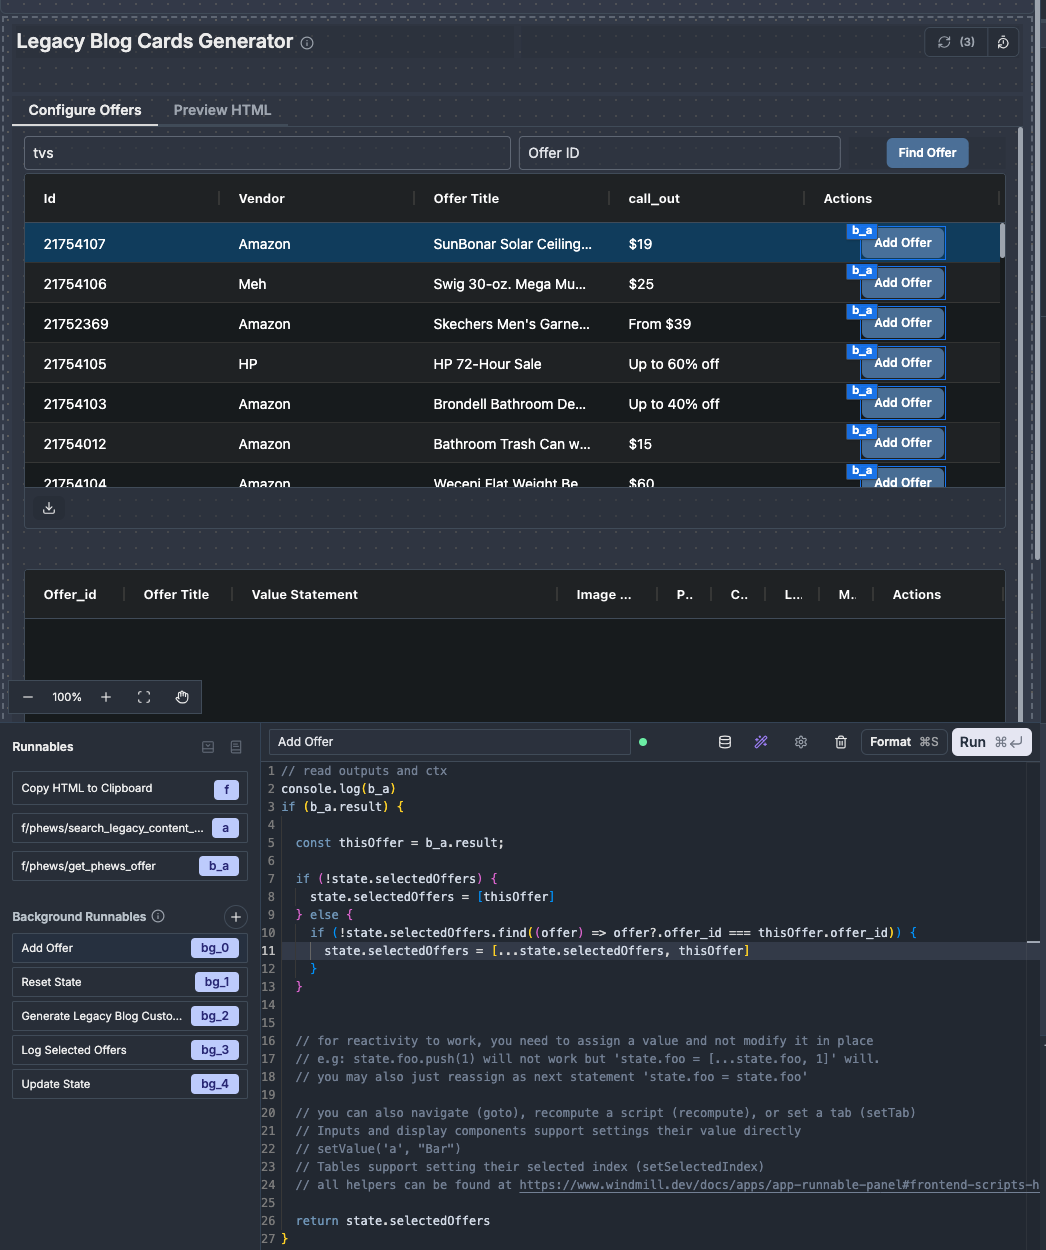The width and height of the screenshot is (1046, 1250).
Task: Click the search field containing 'tvs'
Action: 267,153
